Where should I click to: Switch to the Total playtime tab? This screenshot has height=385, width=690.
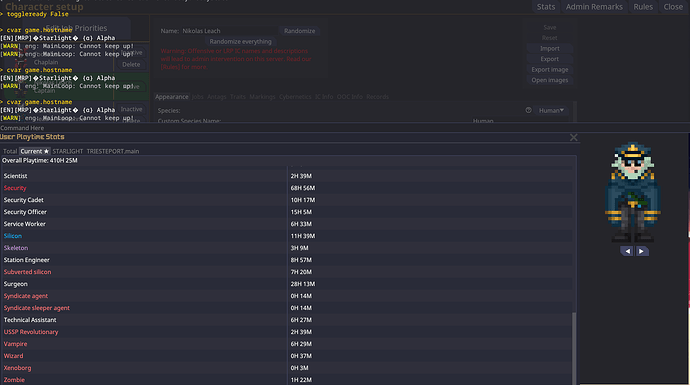click(x=10, y=151)
